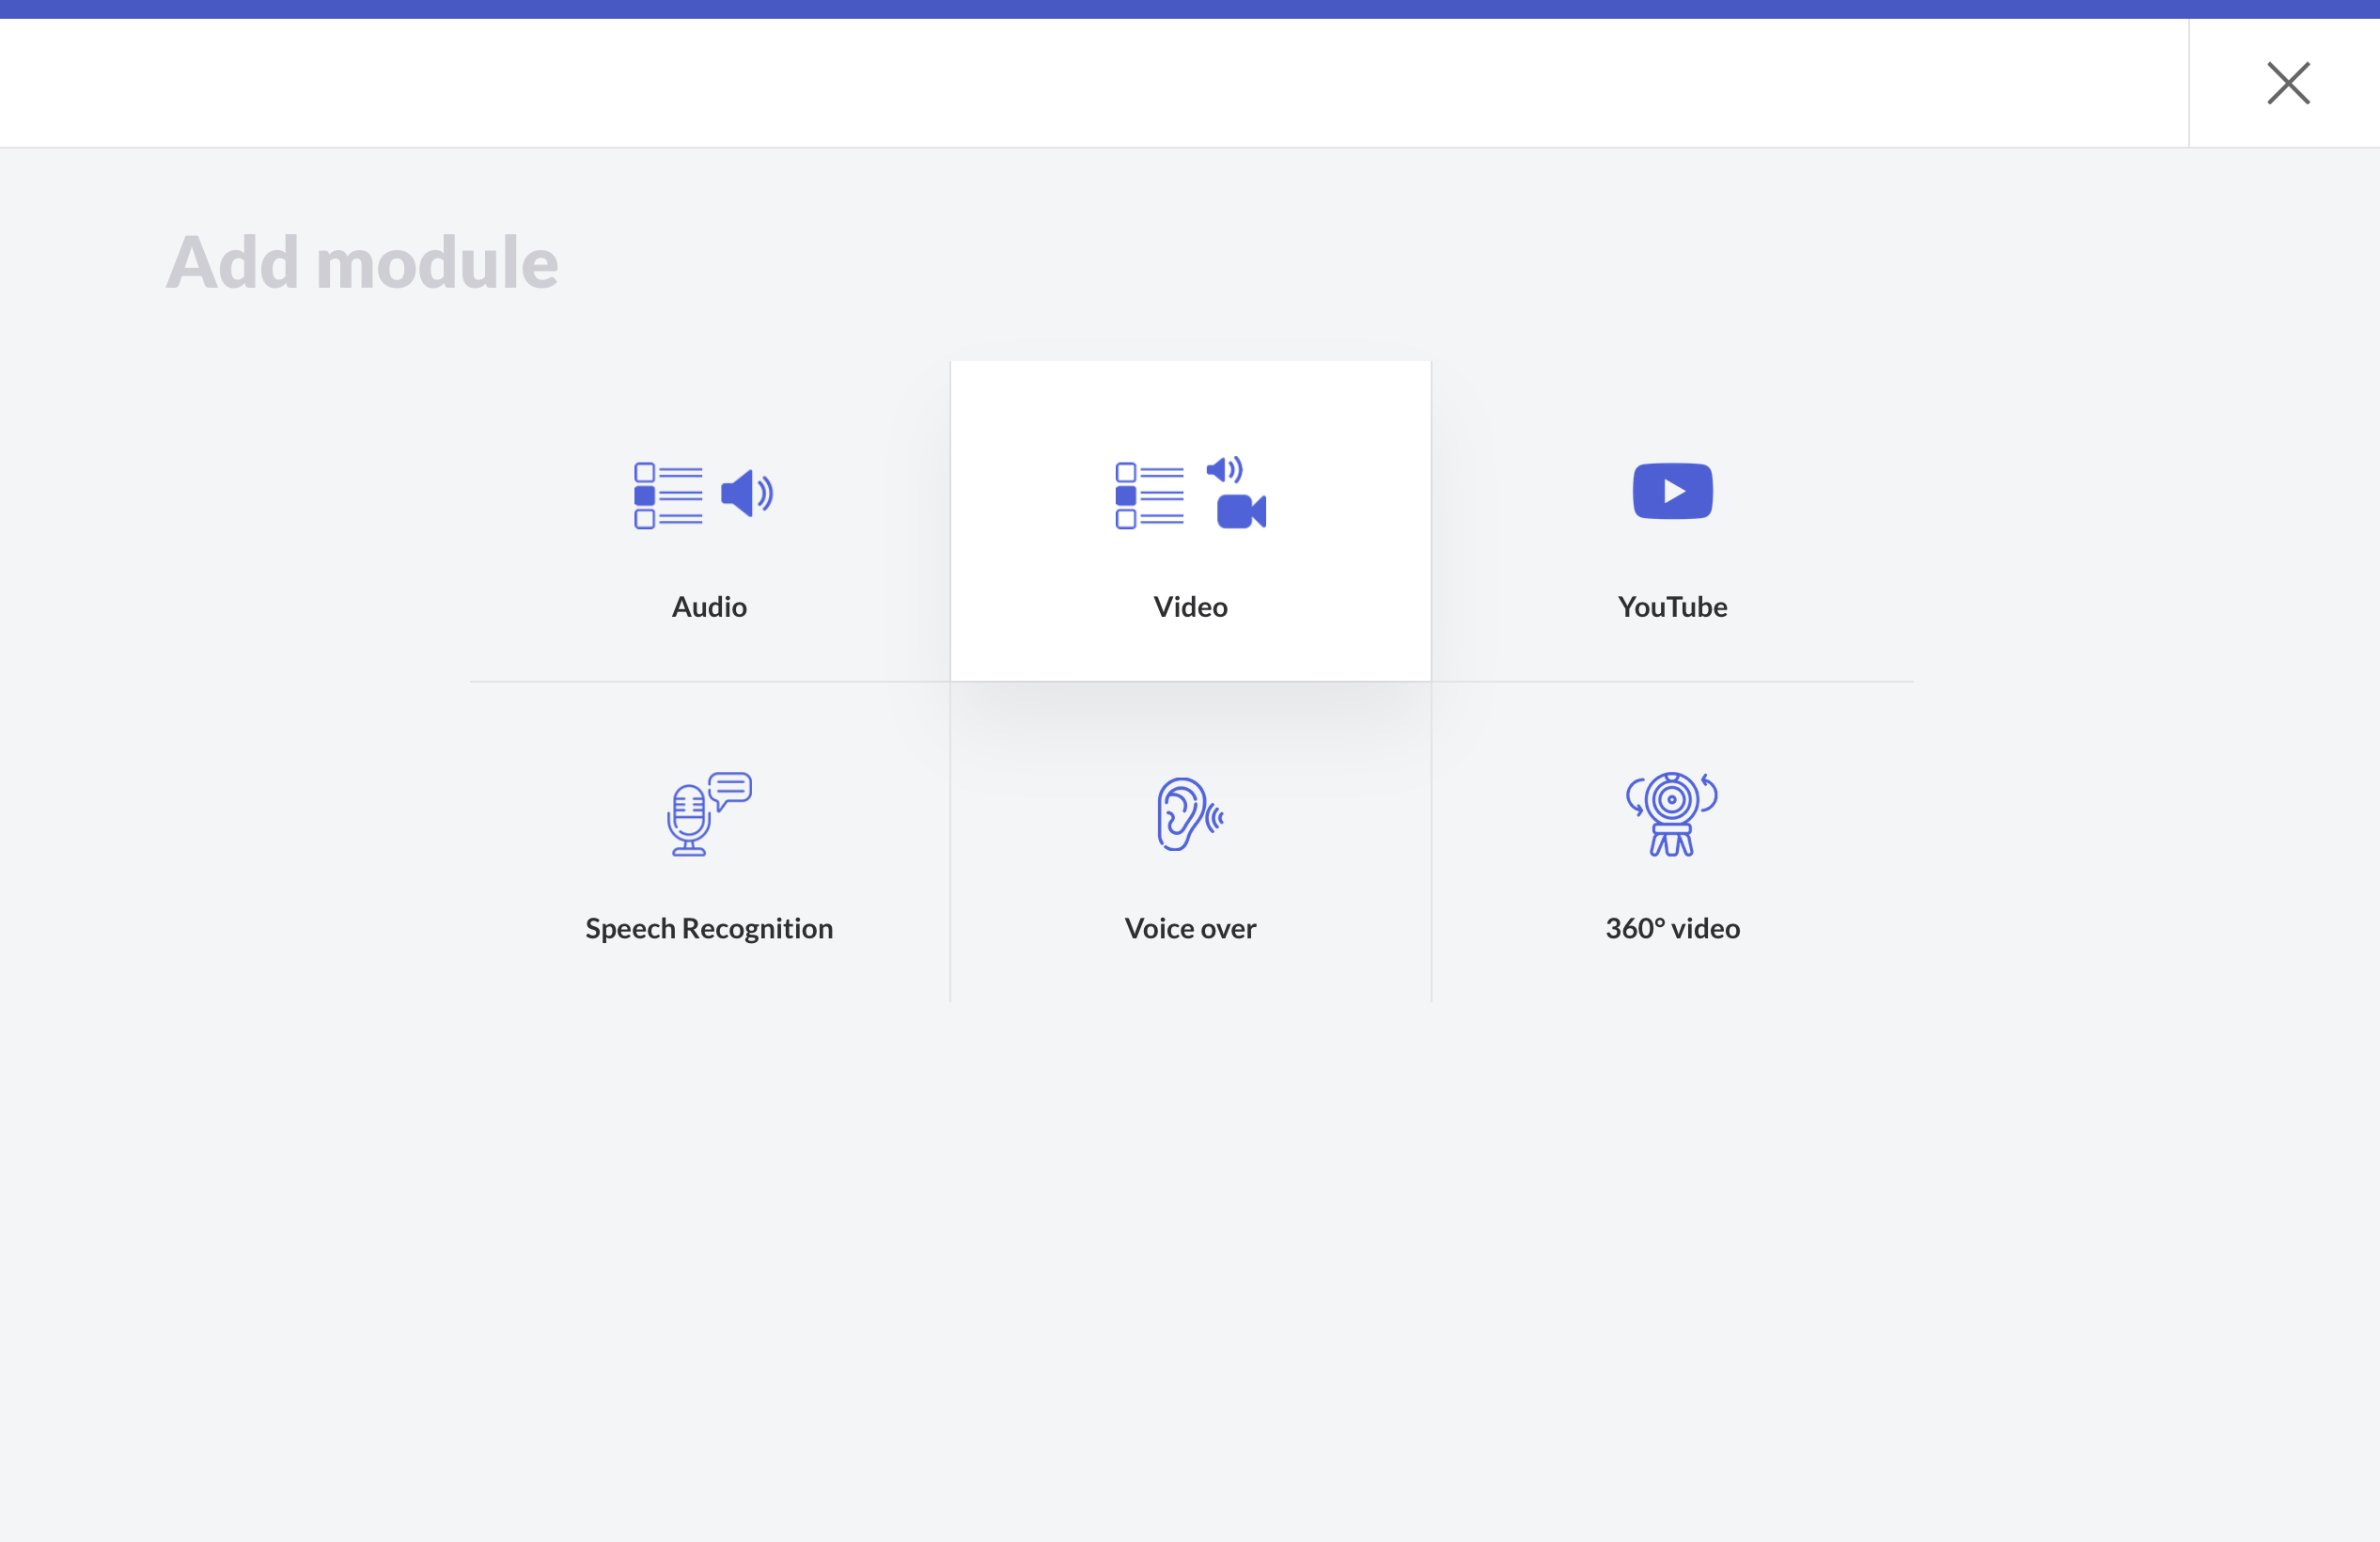Close the Add module dialog

click(x=2288, y=83)
